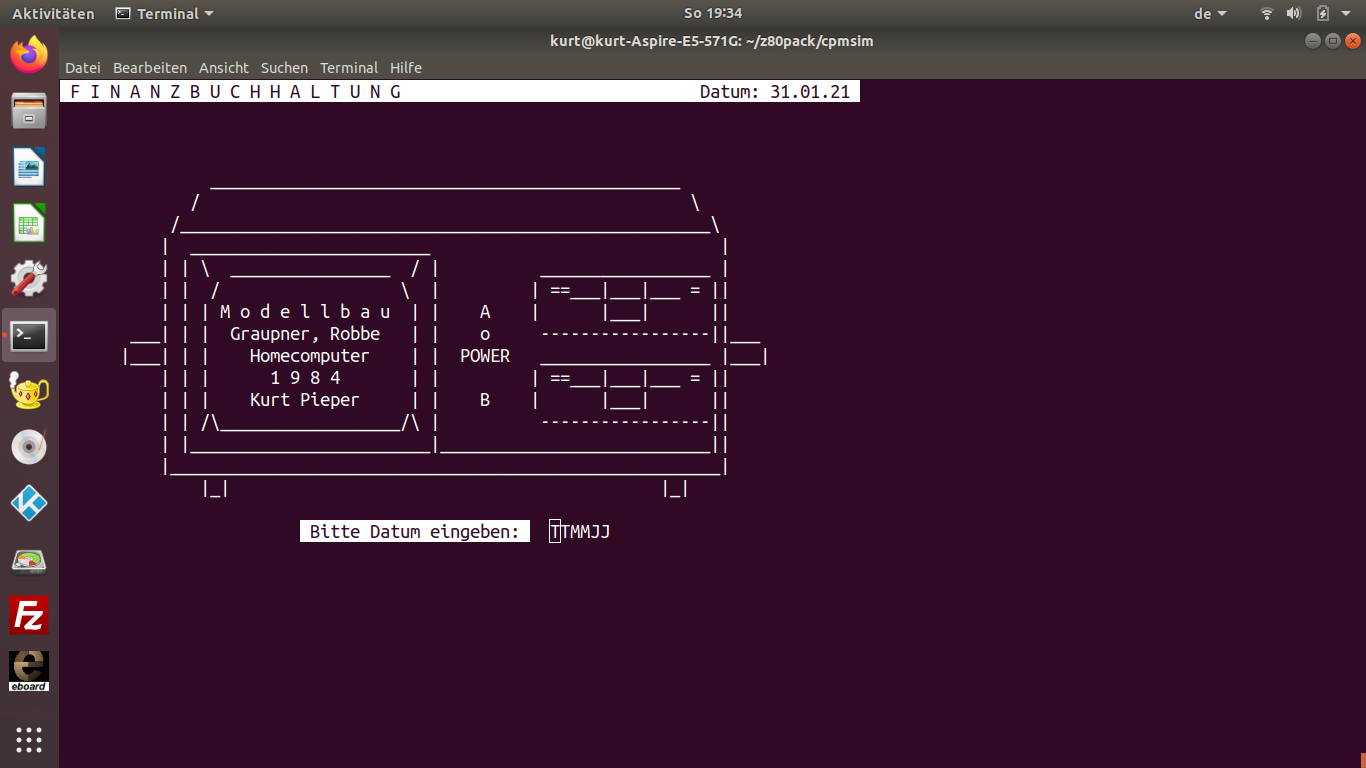Click the TTMMJJ date entry field
The width and height of the screenshot is (1366, 768).
coord(580,532)
